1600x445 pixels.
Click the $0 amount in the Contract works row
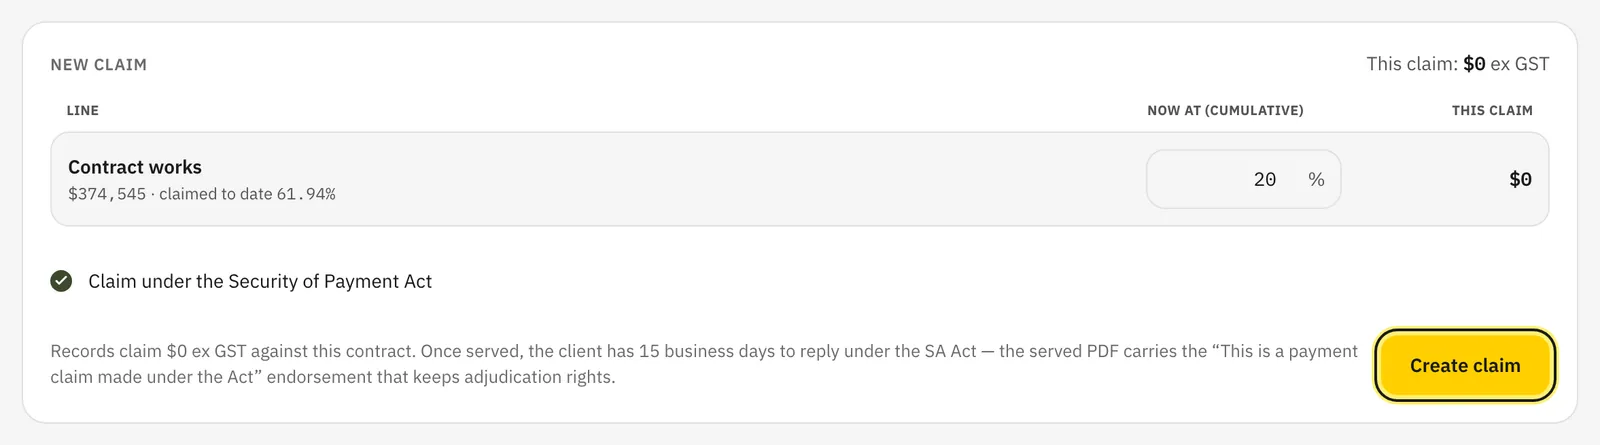point(1520,179)
